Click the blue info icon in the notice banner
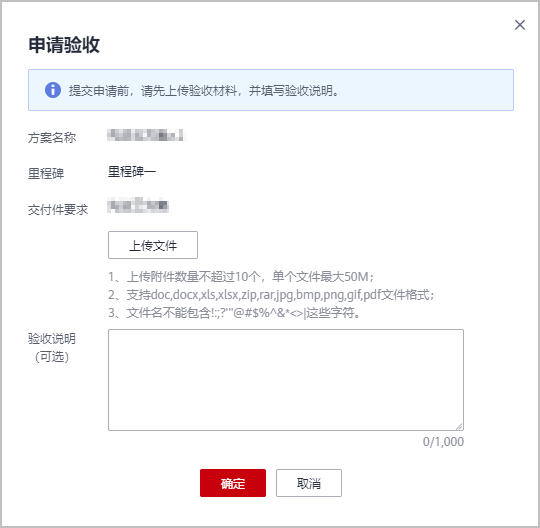Viewport: 540px width, 528px height. click(53, 90)
